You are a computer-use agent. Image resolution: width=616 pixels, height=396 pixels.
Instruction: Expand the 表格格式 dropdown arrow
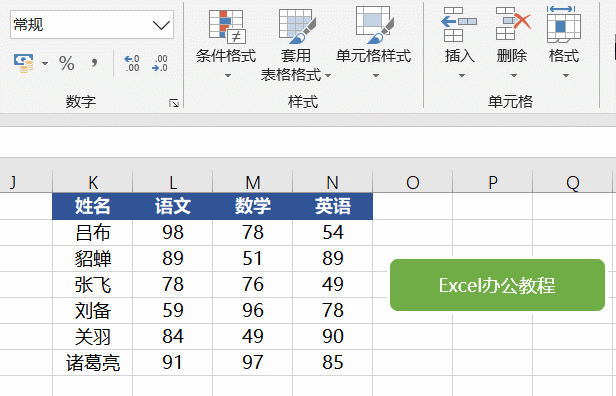[328, 75]
